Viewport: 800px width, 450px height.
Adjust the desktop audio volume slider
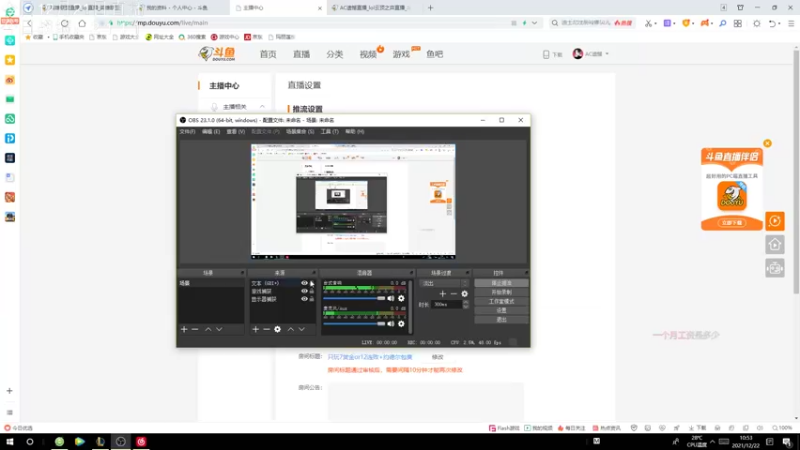click(x=354, y=298)
